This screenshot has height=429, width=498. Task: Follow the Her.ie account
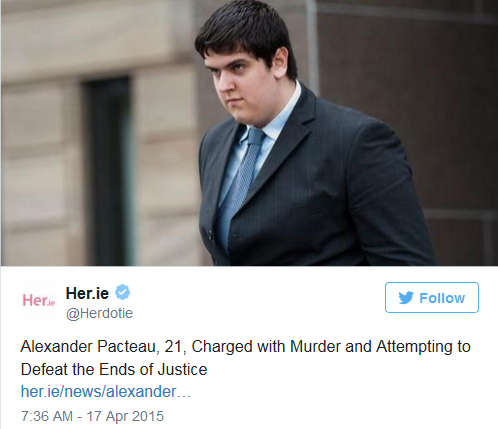tap(432, 297)
